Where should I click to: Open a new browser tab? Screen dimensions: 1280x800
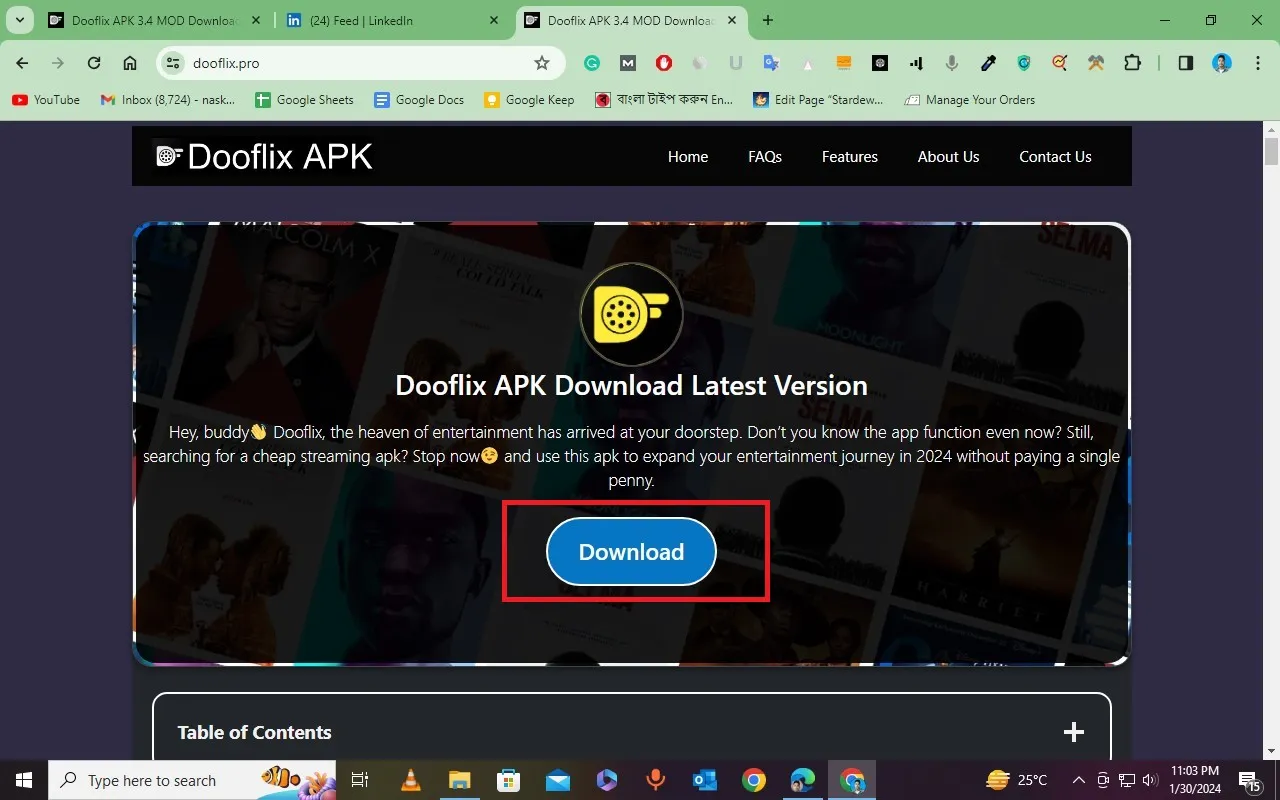click(768, 20)
